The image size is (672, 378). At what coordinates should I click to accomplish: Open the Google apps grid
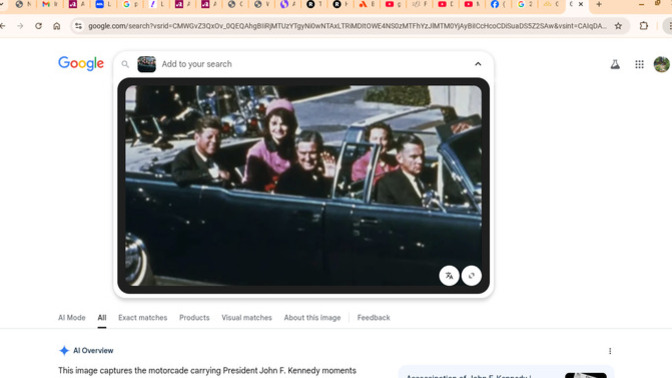coord(639,64)
